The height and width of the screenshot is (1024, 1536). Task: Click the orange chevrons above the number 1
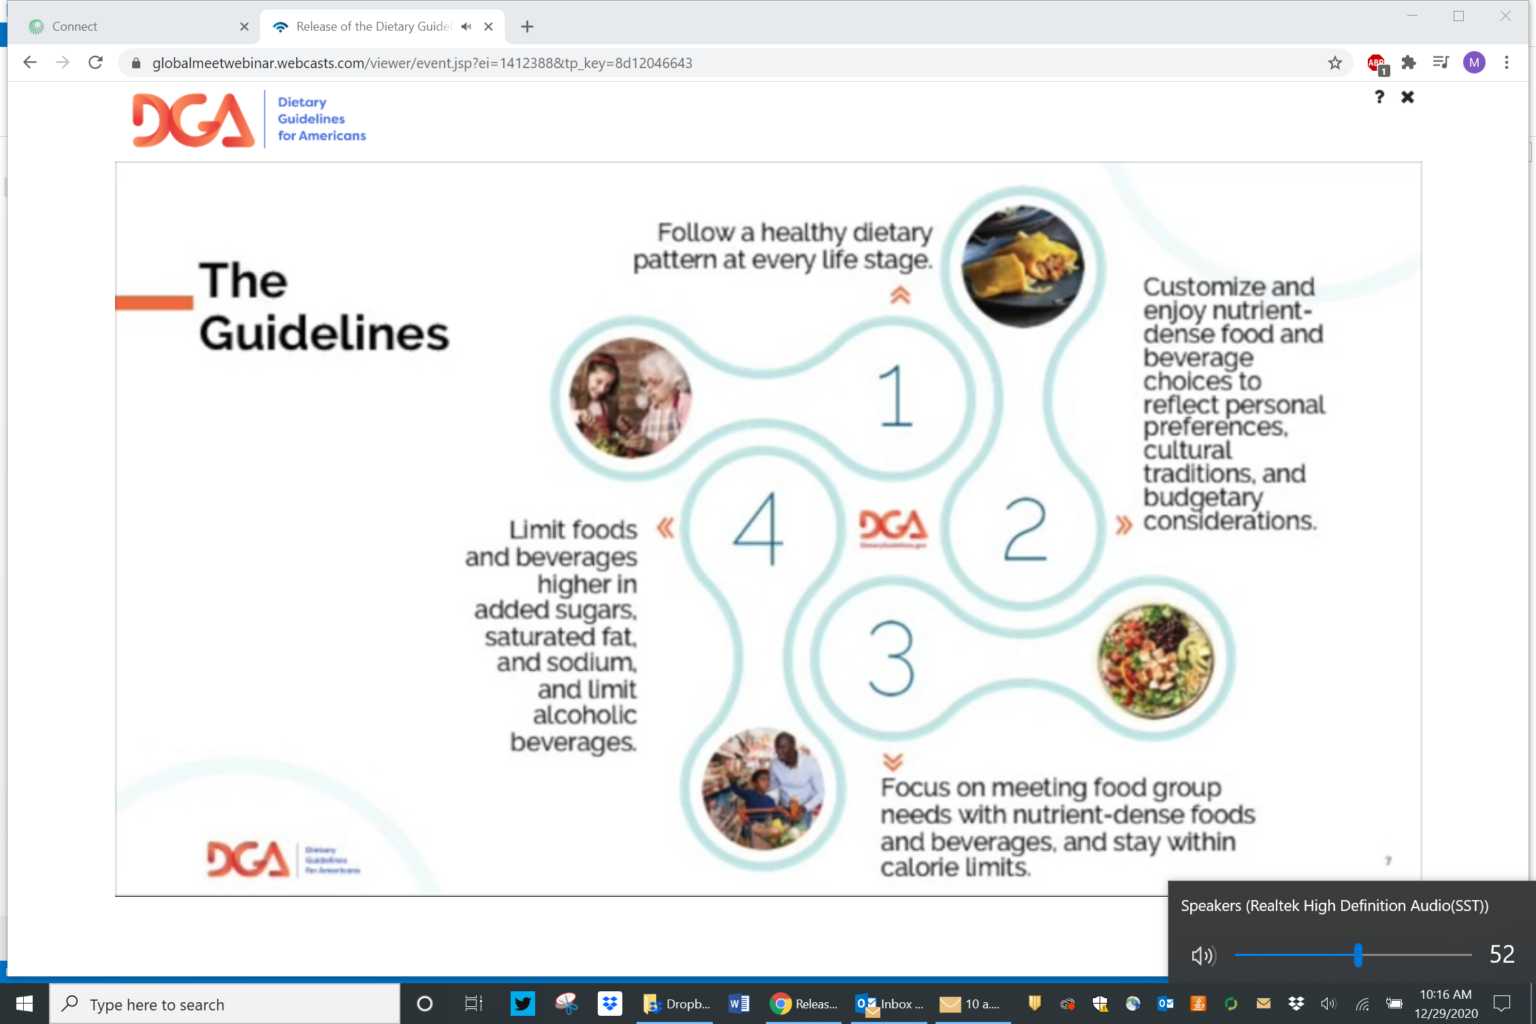coord(900,294)
